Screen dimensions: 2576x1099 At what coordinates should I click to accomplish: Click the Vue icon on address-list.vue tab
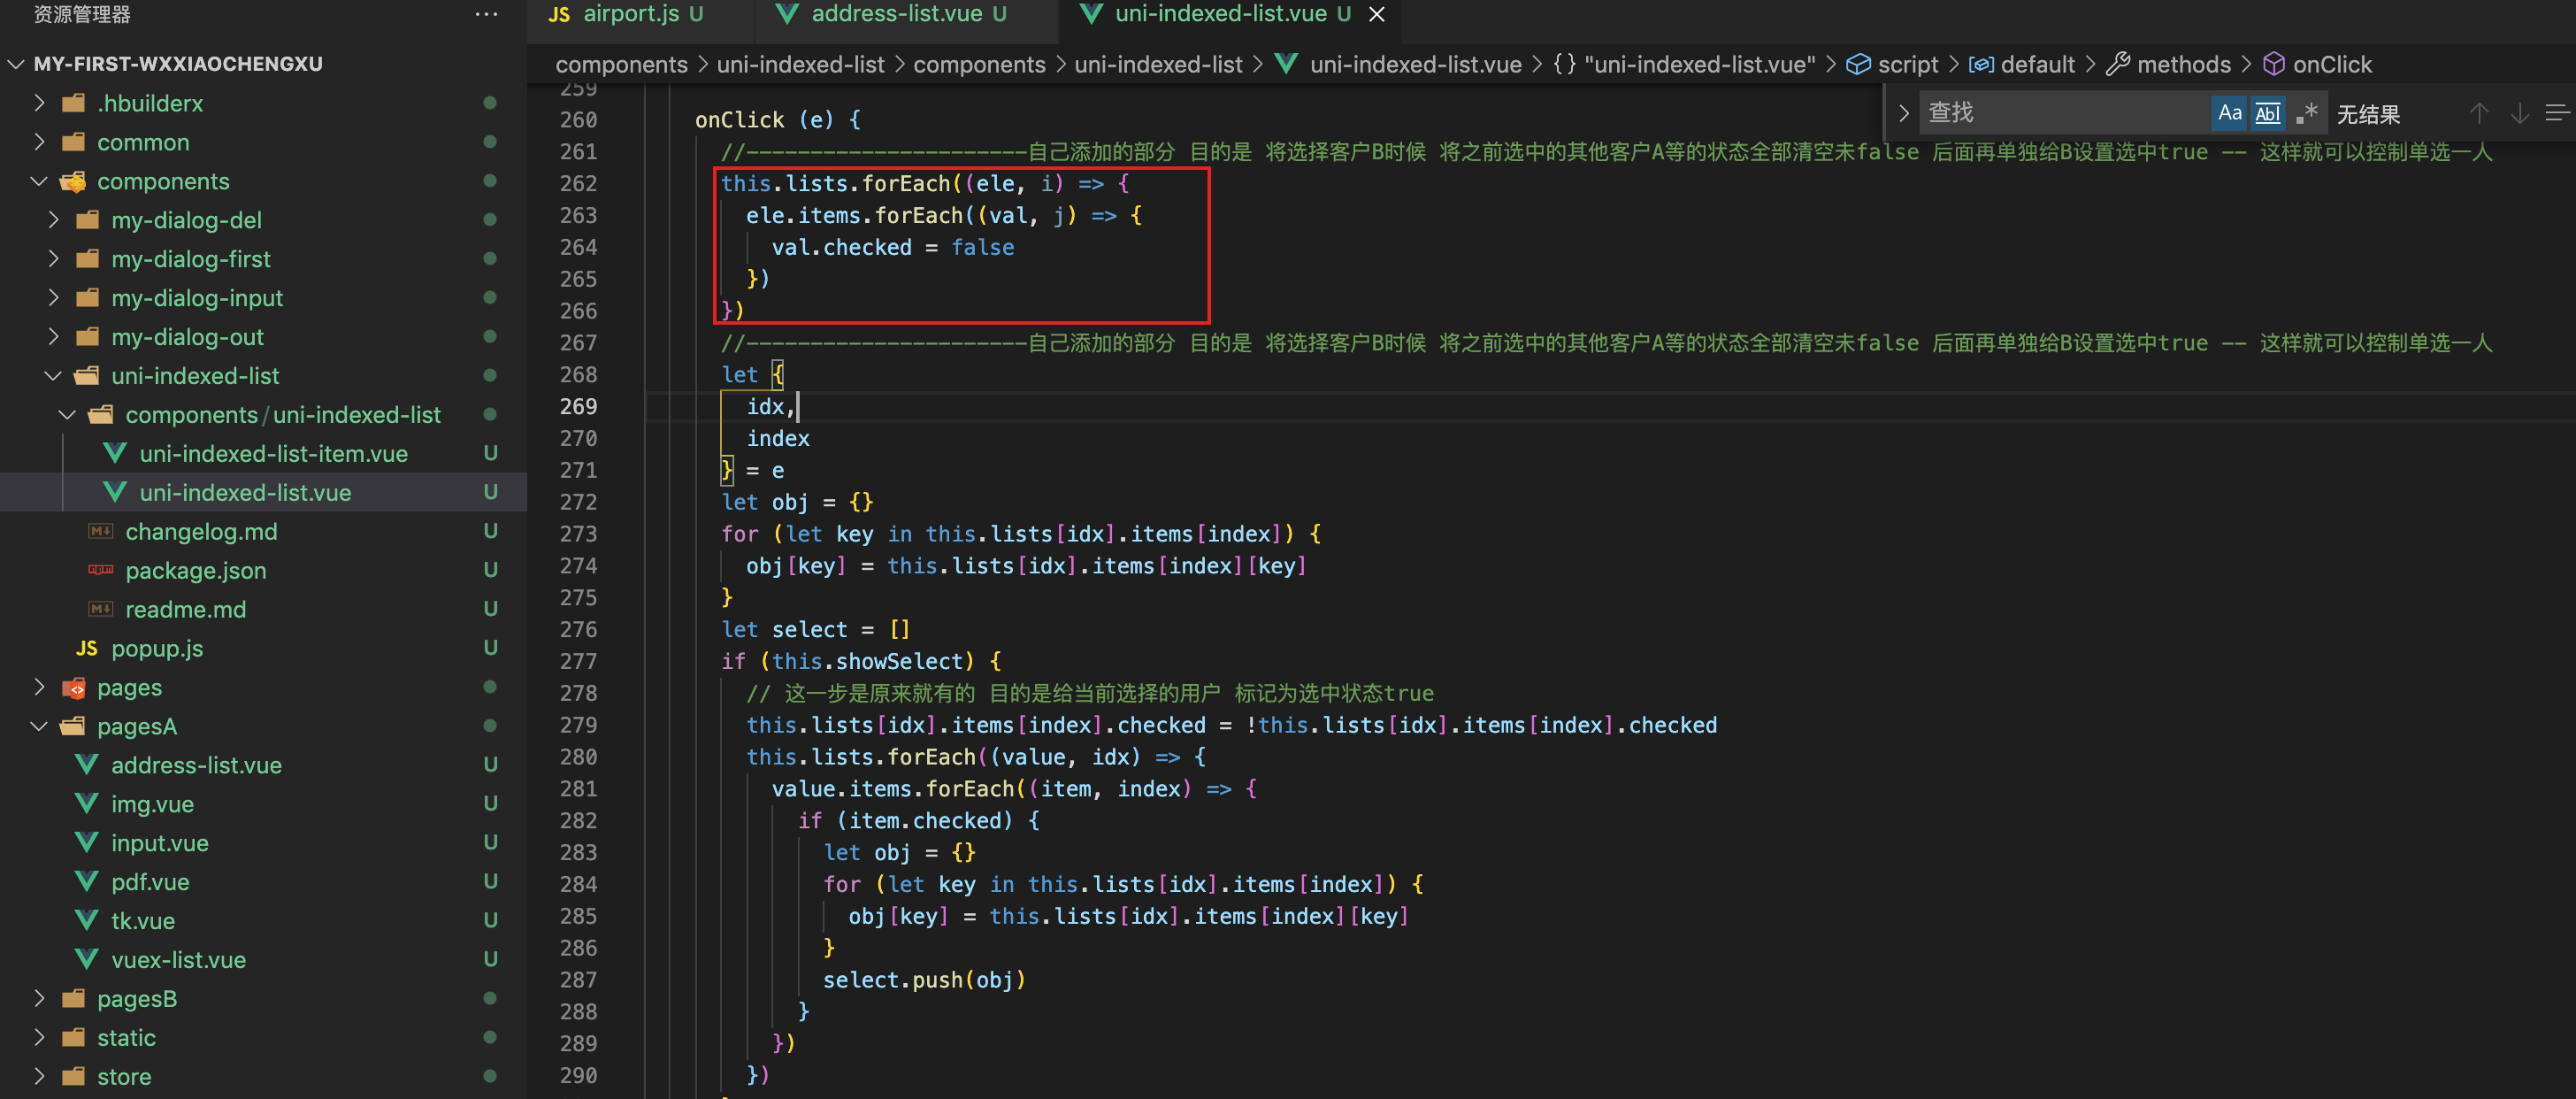pyautogui.click(x=787, y=14)
